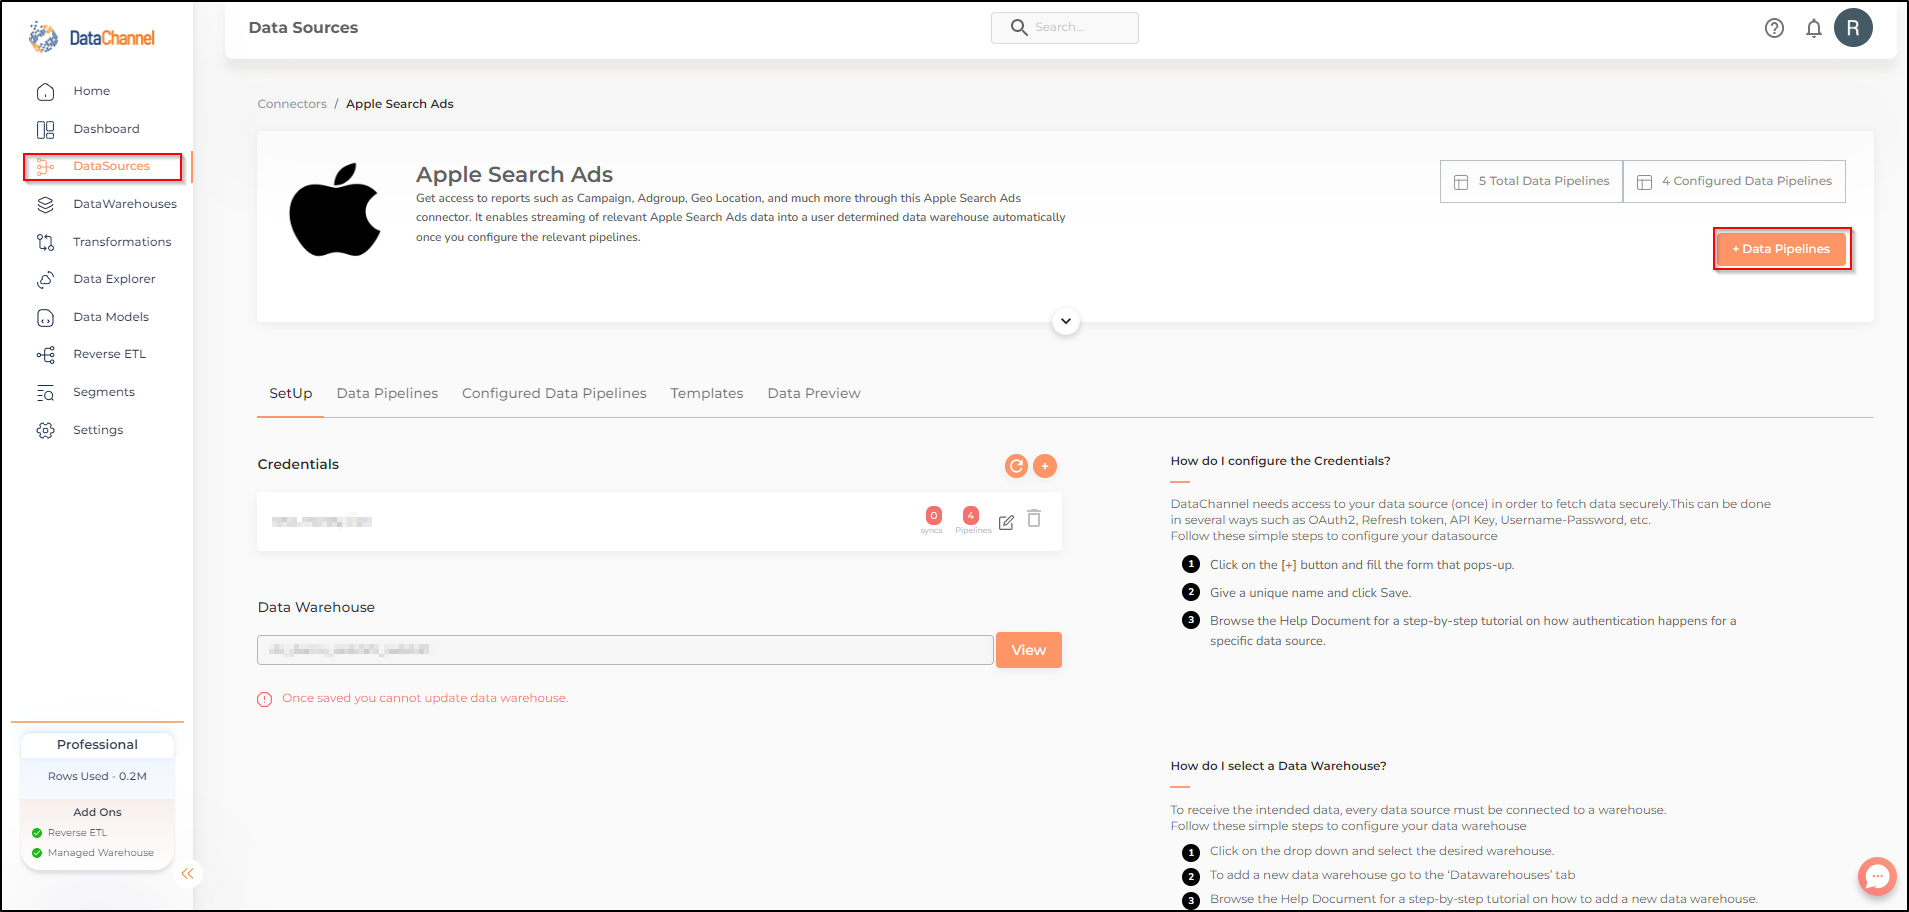Click the Home menu label
Screen dimensions: 1909x912
(92, 91)
